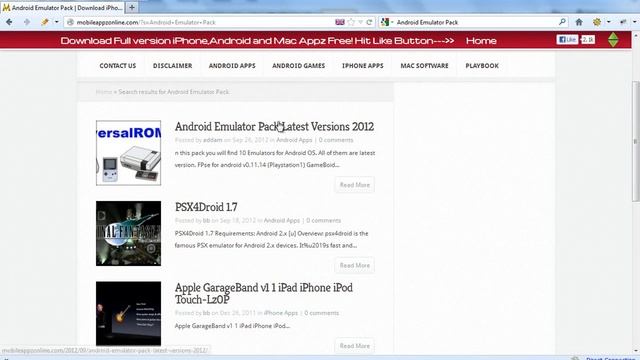
Task: Click 0 comments on PSX4Droid post
Action: (x=324, y=220)
